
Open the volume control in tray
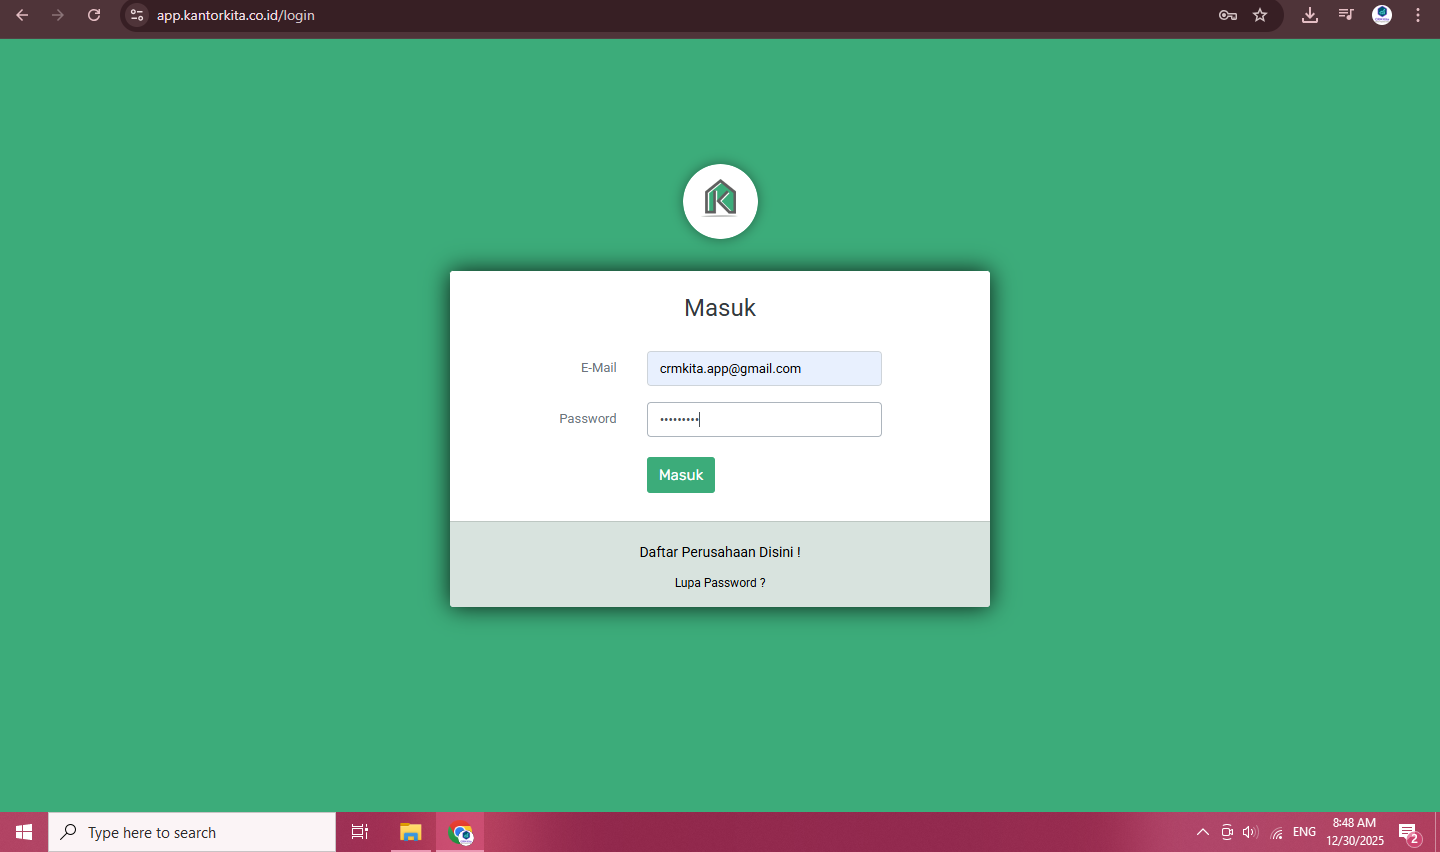click(1250, 832)
